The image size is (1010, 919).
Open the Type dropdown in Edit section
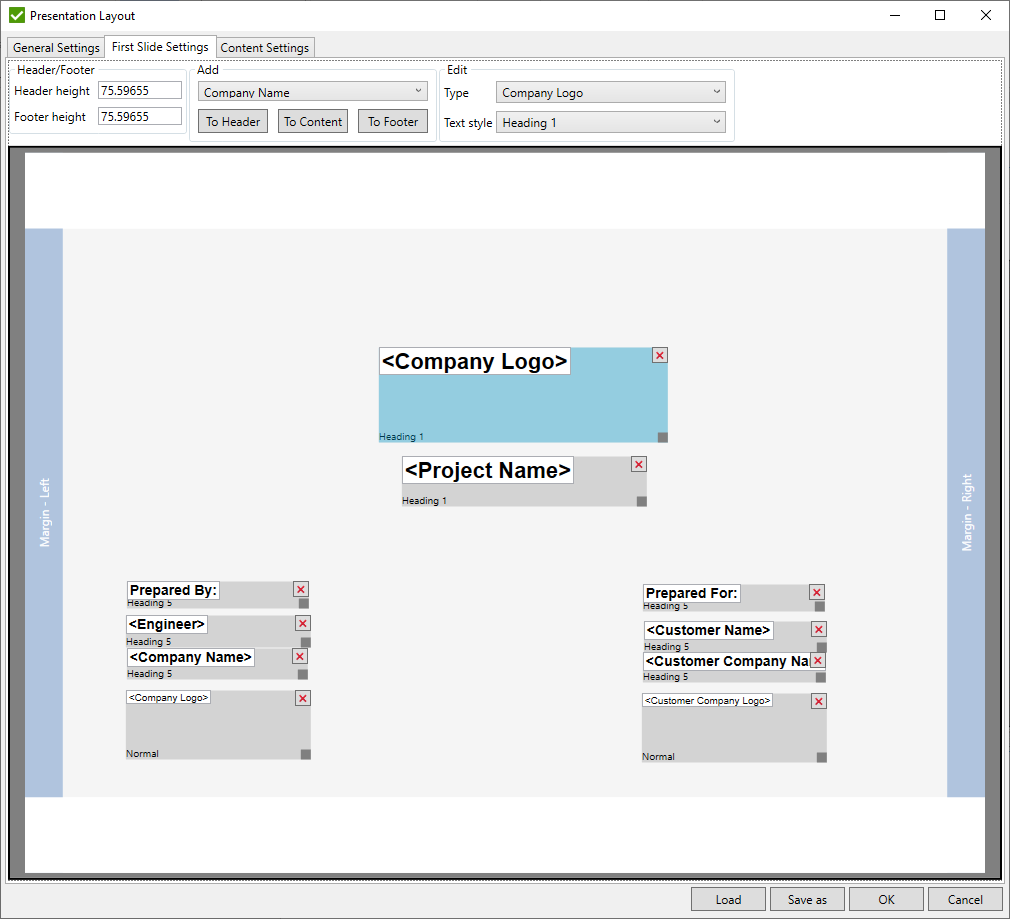pyautogui.click(x=610, y=90)
